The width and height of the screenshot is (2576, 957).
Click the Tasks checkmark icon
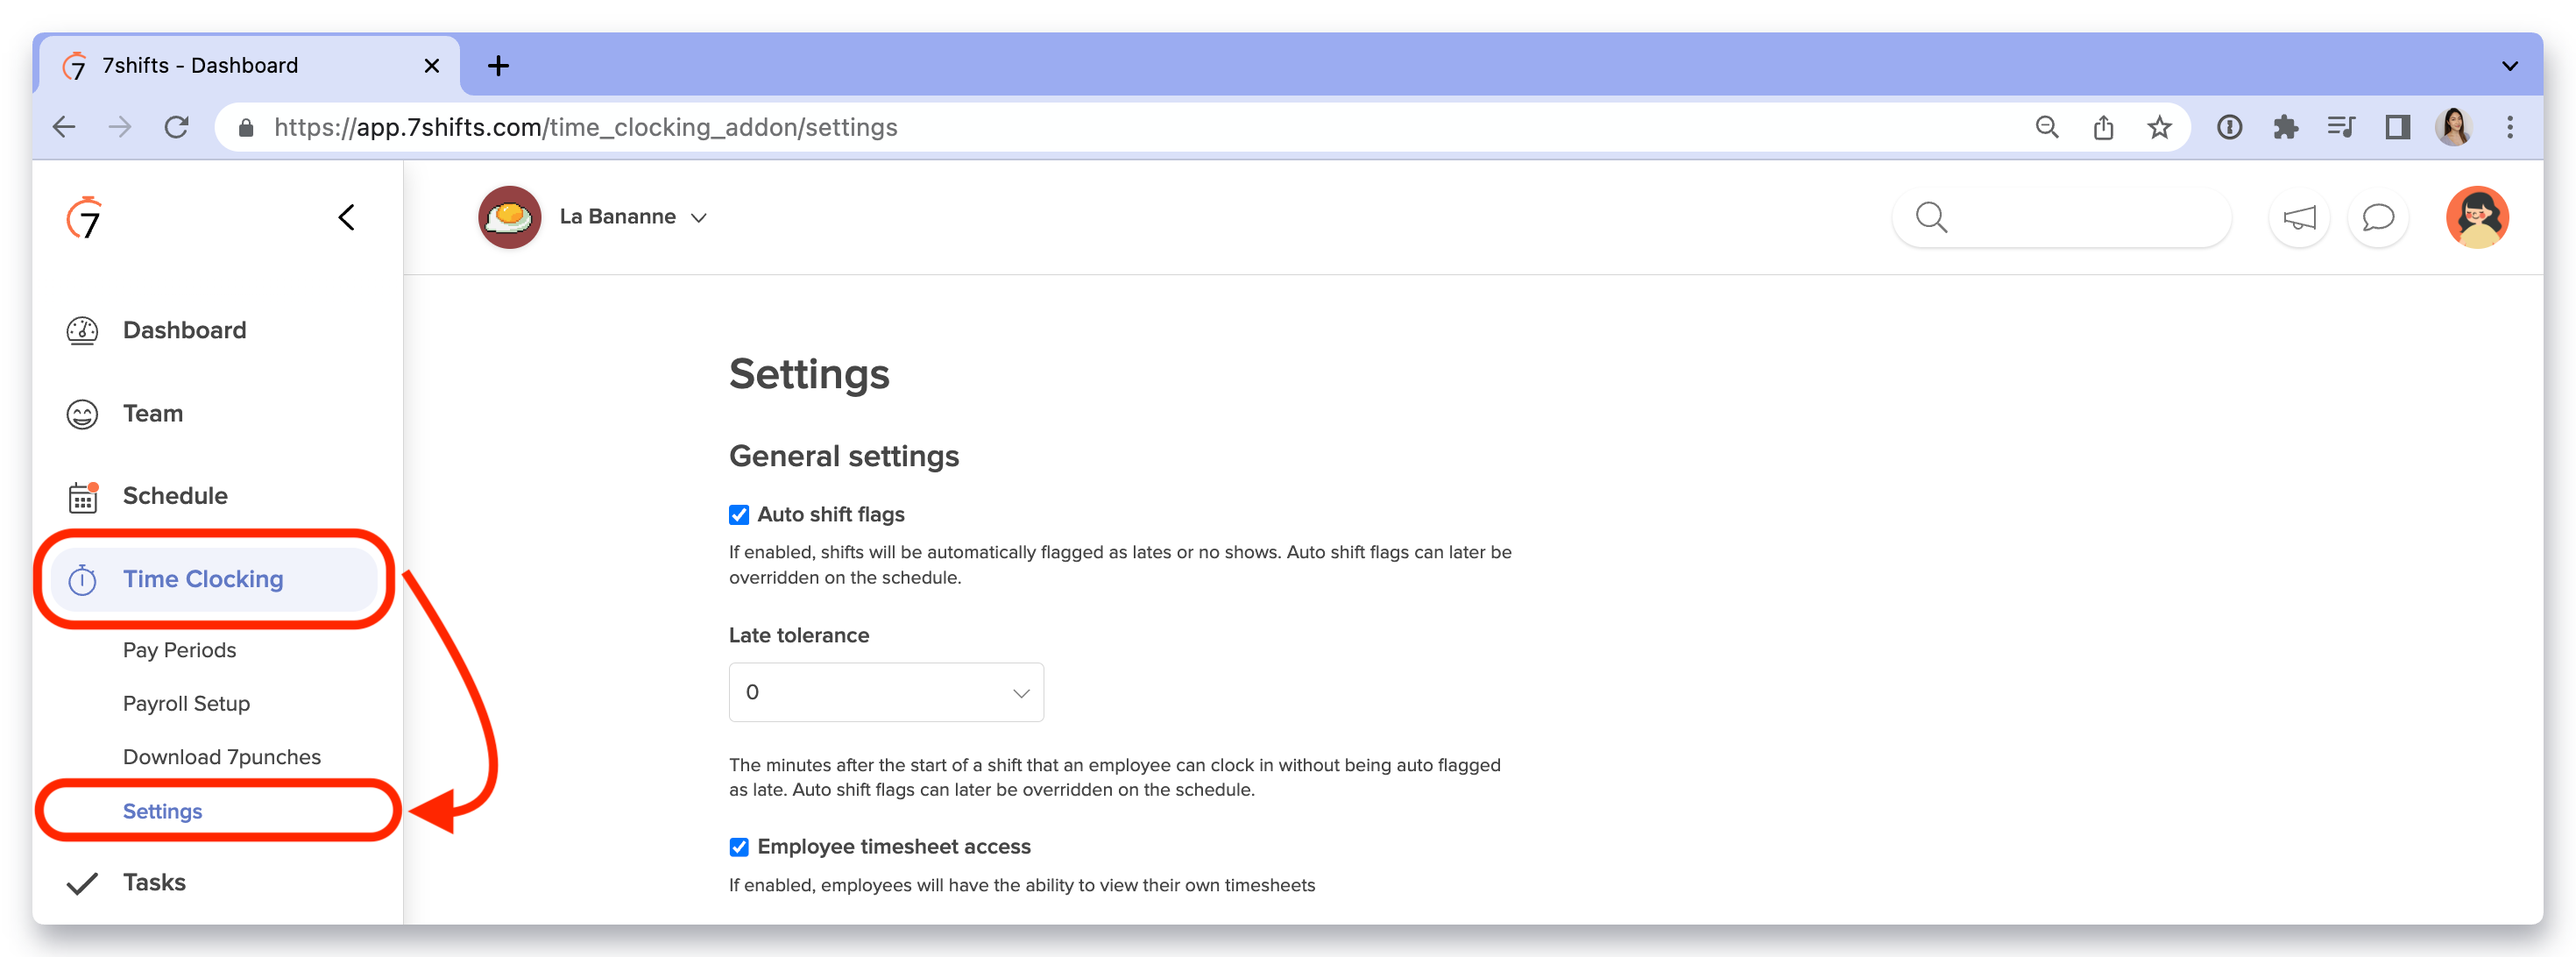pos(82,883)
